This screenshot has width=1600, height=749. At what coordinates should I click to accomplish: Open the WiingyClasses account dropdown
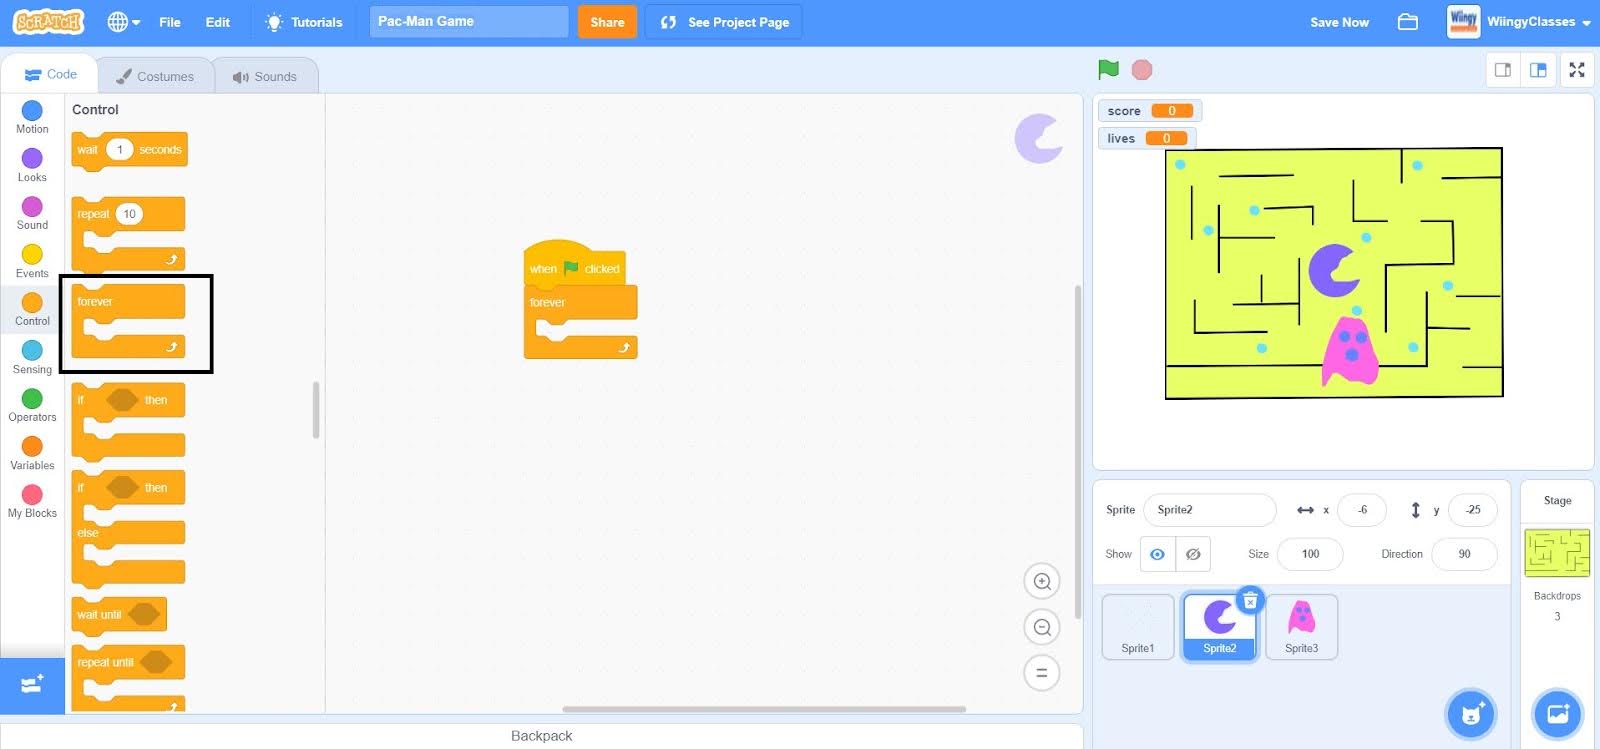tap(1519, 22)
